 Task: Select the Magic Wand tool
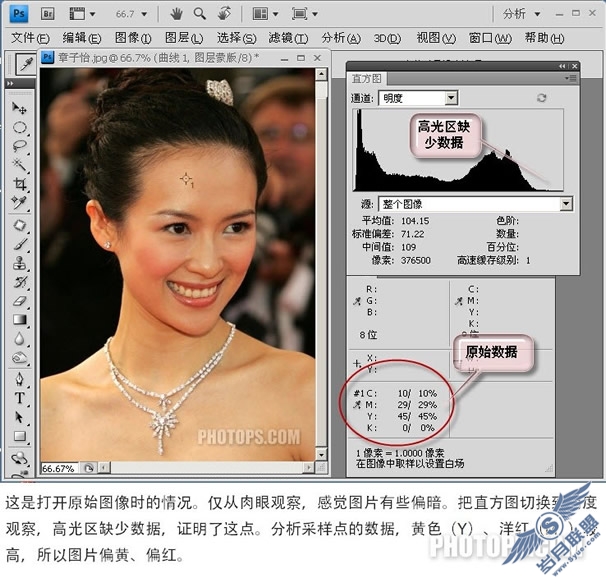(19, 165)
